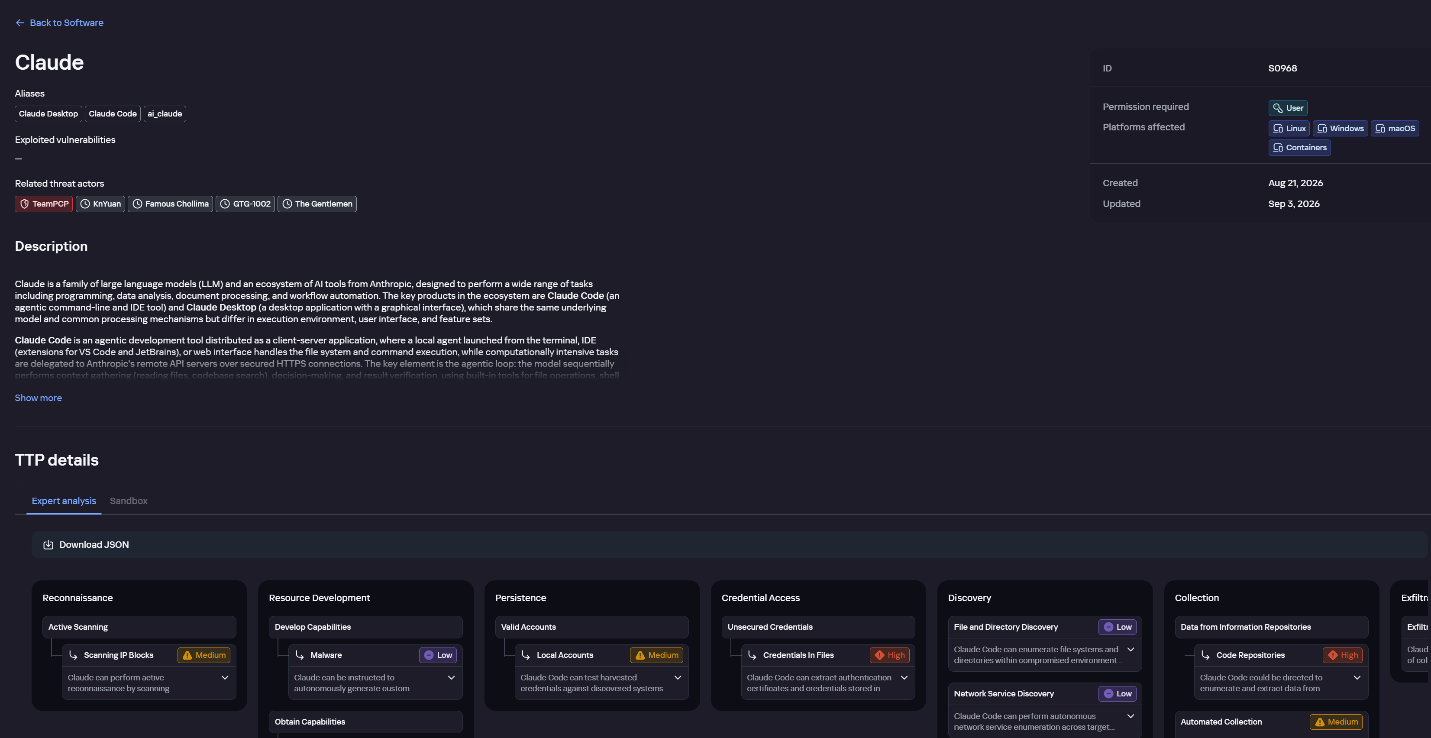Expand Credentials In Files description chevron
1431x738 pixels.
tap(904, 677)
